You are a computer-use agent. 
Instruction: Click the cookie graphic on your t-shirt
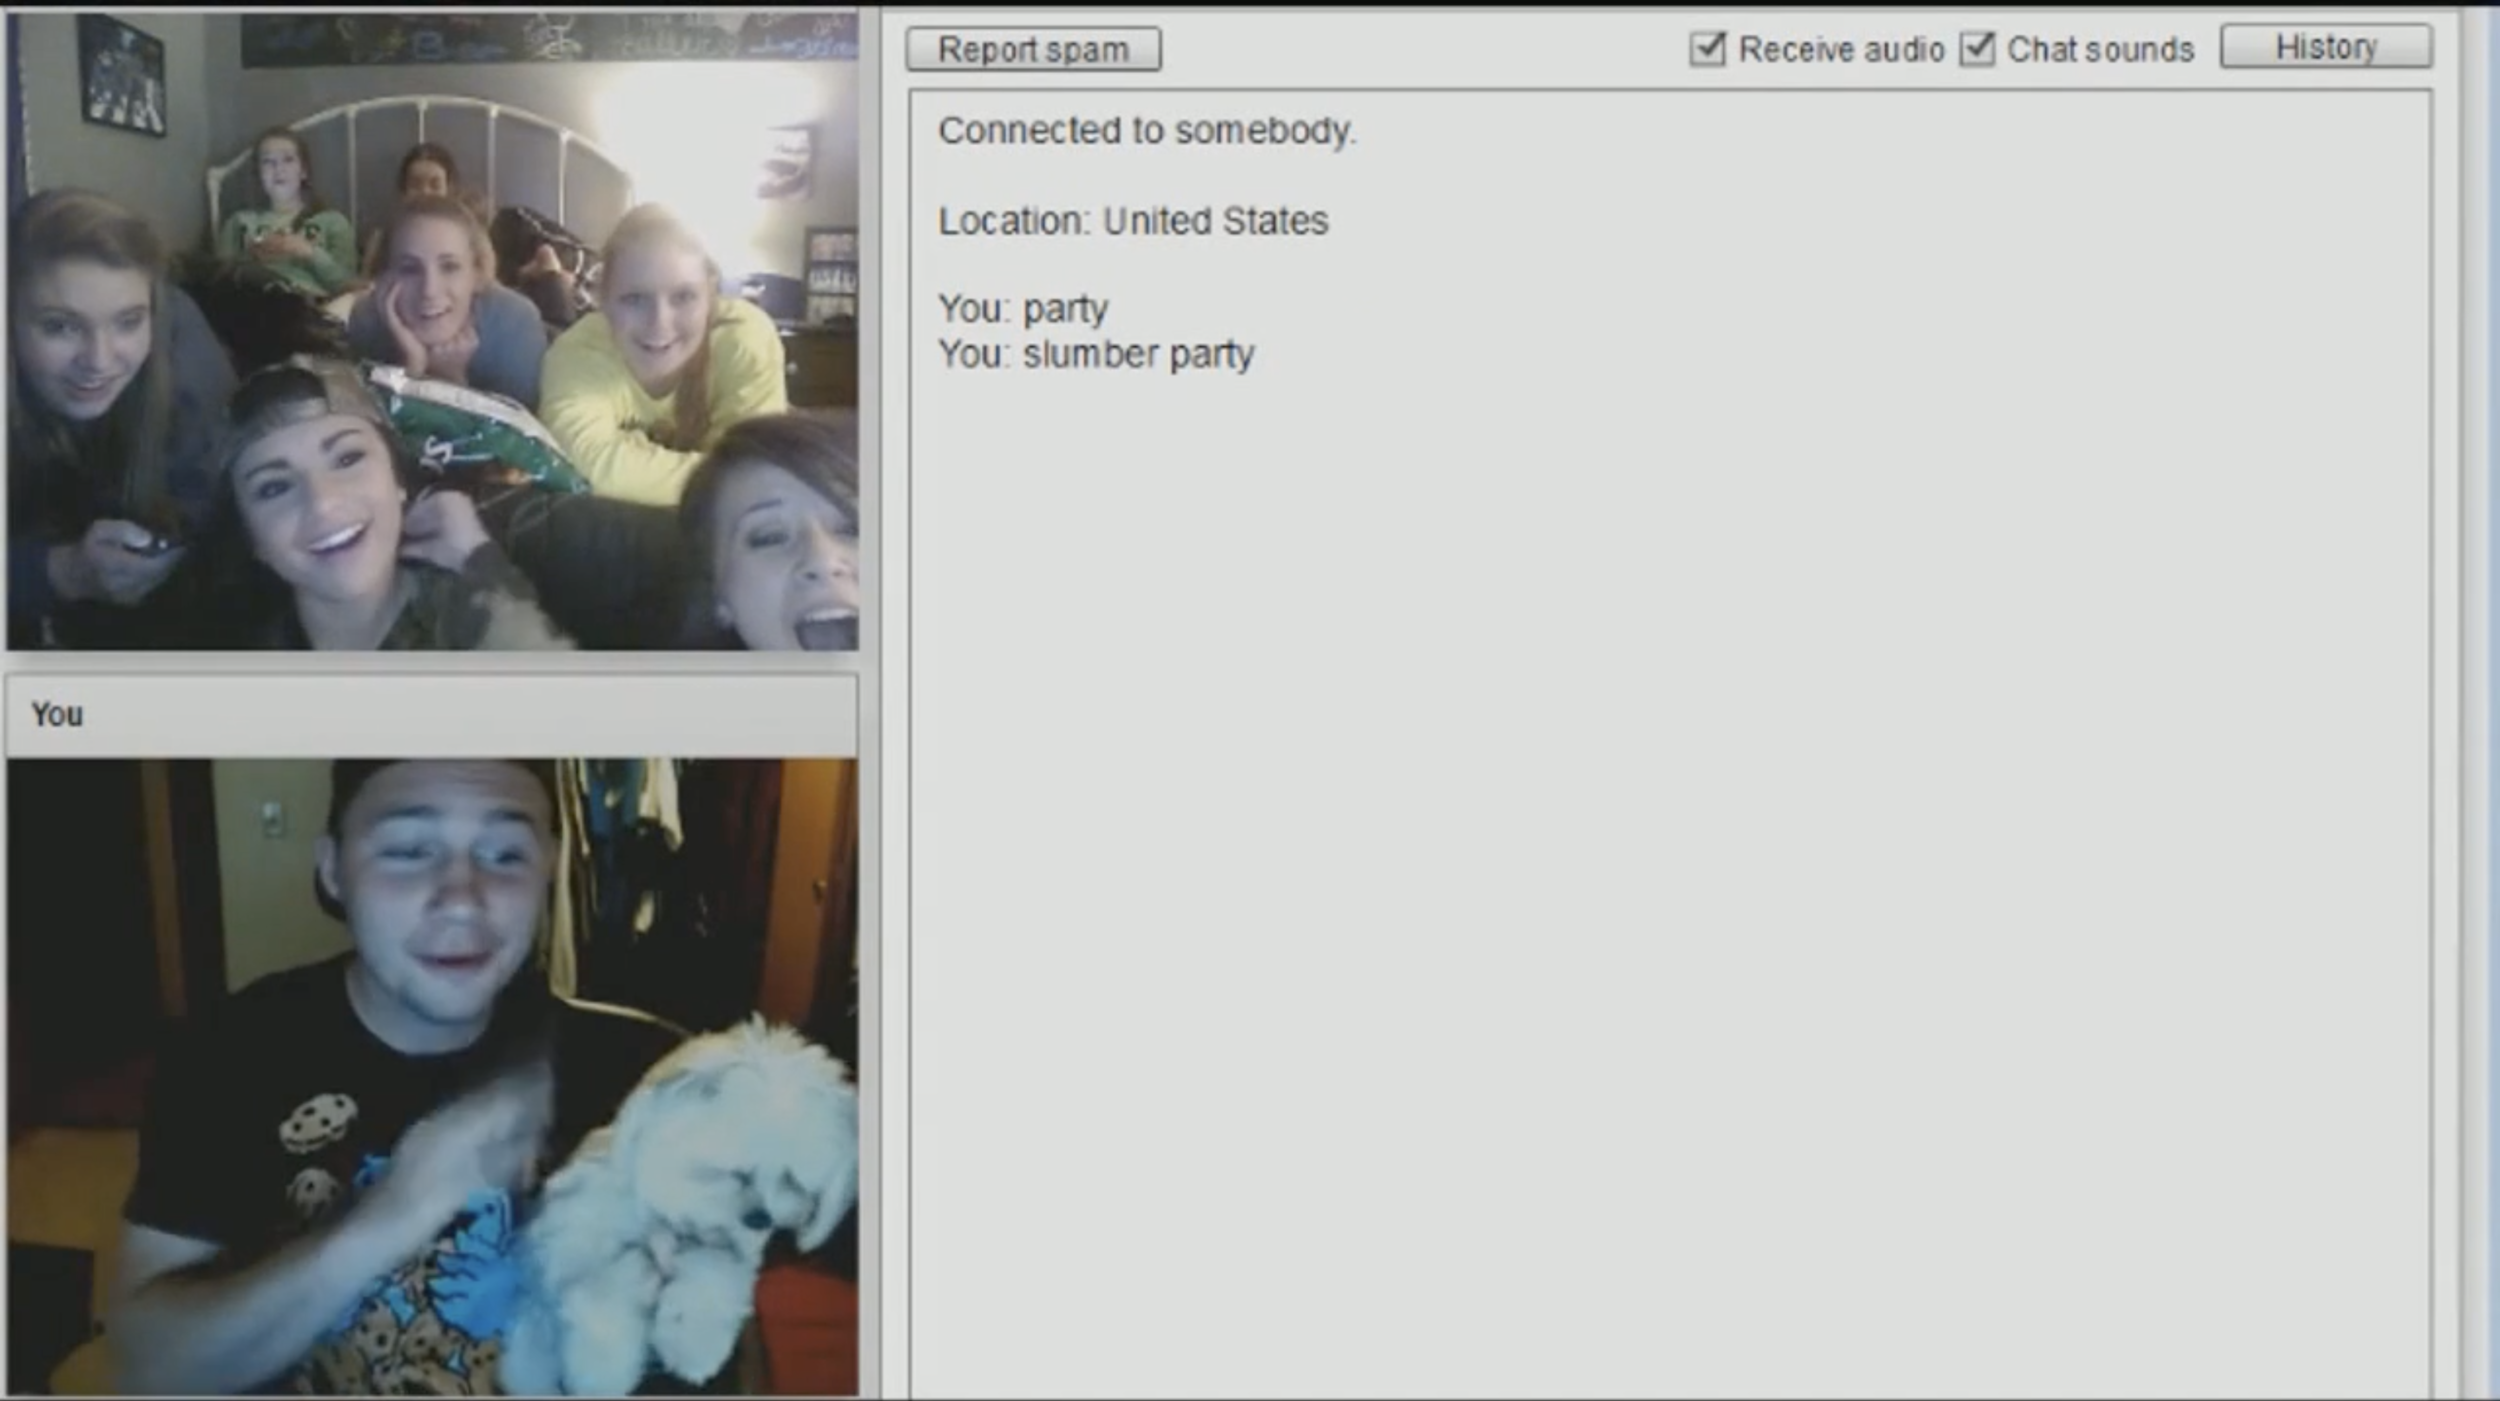(x=318, y=1122)
